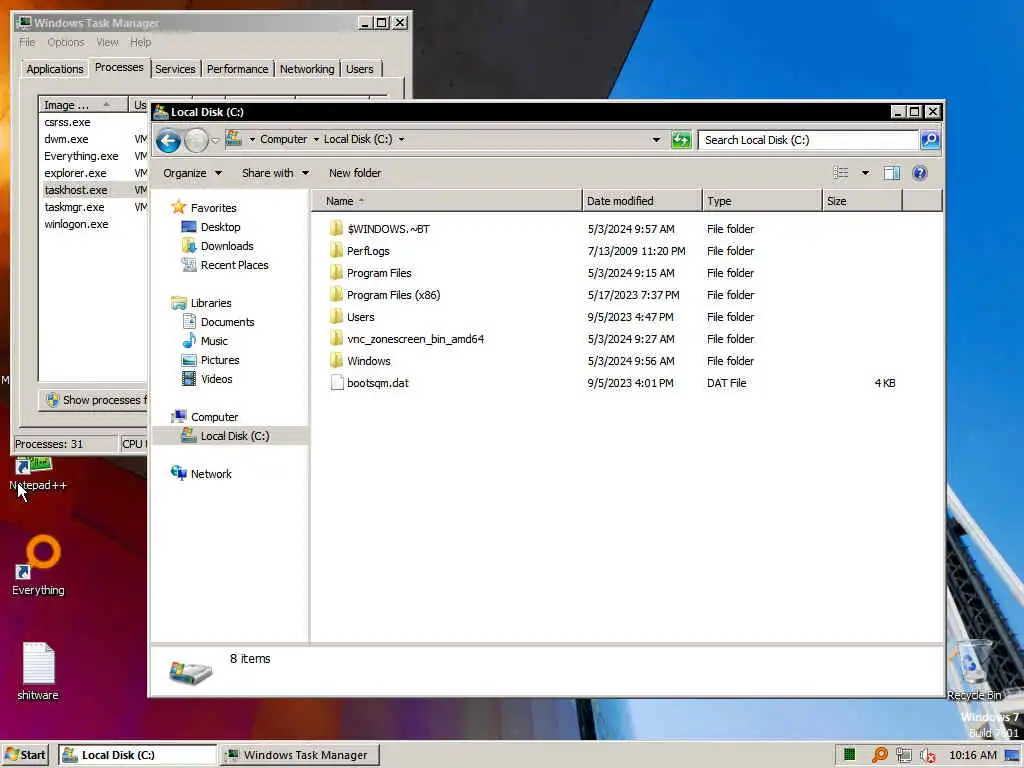Switch to Networking tab in Task Manager
The width and height of the screenshot is (1024, 768).
pos(307,69)
